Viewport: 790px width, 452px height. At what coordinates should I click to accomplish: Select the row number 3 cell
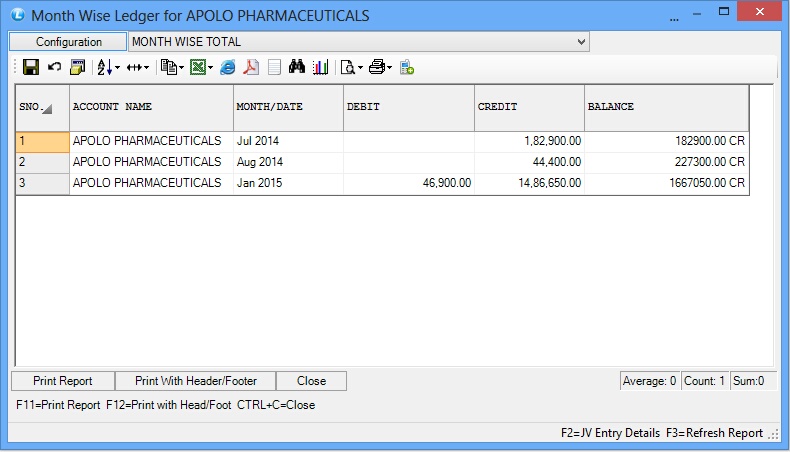pos(42,183)
